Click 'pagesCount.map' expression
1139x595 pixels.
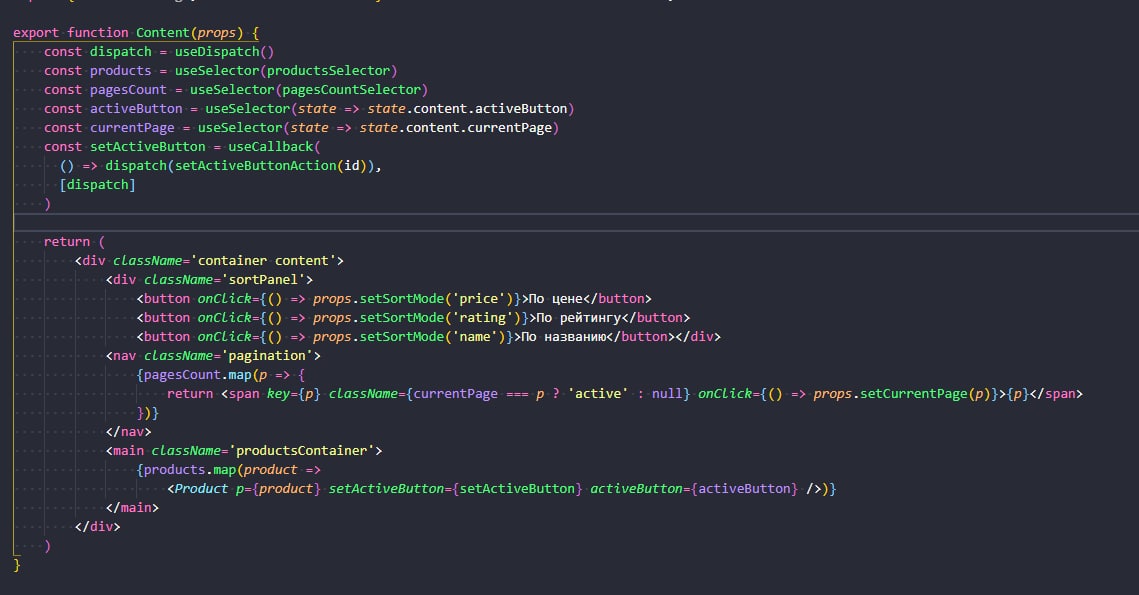(198, 374)
